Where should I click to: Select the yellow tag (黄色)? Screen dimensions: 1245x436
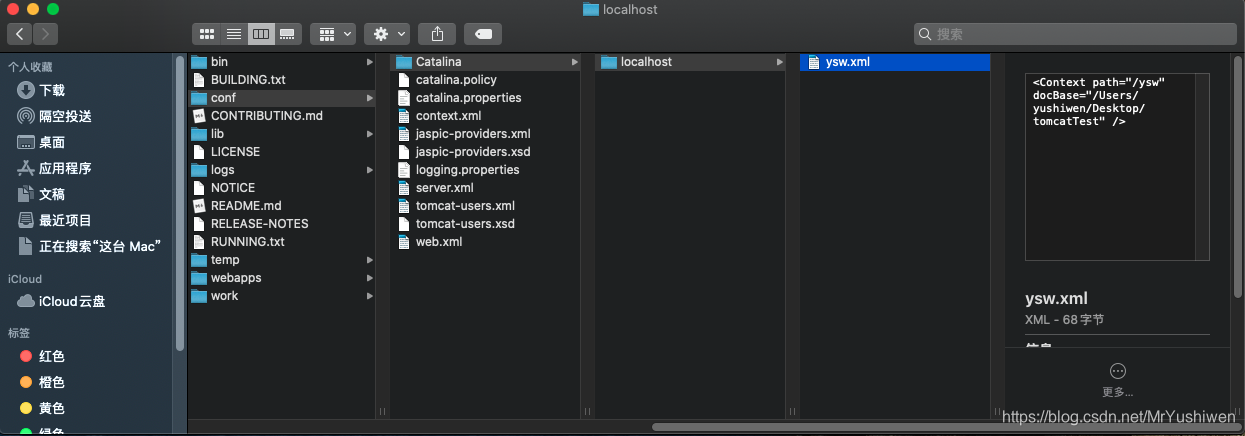pyautogui.click(x=42, y=408)
